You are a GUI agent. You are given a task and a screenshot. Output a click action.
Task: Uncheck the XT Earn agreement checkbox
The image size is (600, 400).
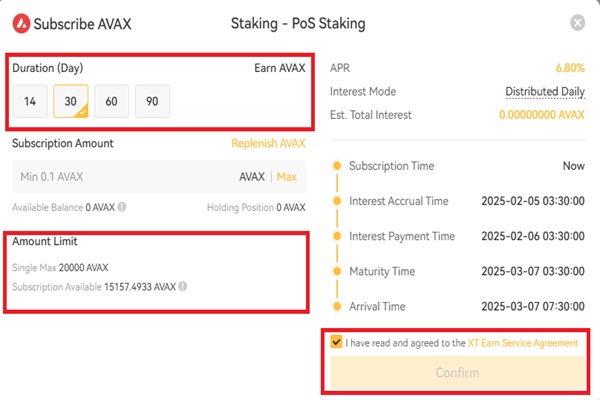[336, 342]
